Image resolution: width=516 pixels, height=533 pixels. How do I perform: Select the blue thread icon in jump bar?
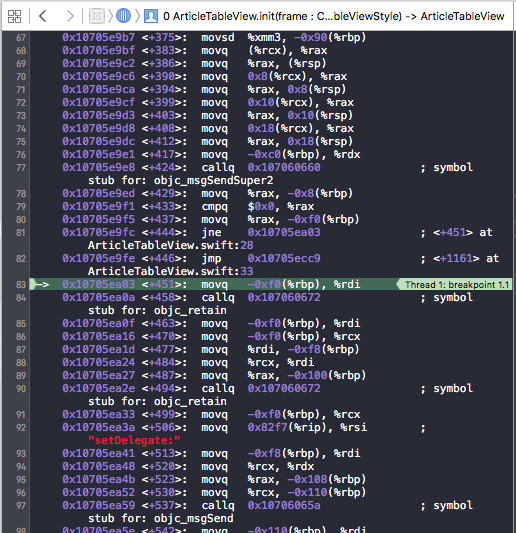[x=123, y=16]
